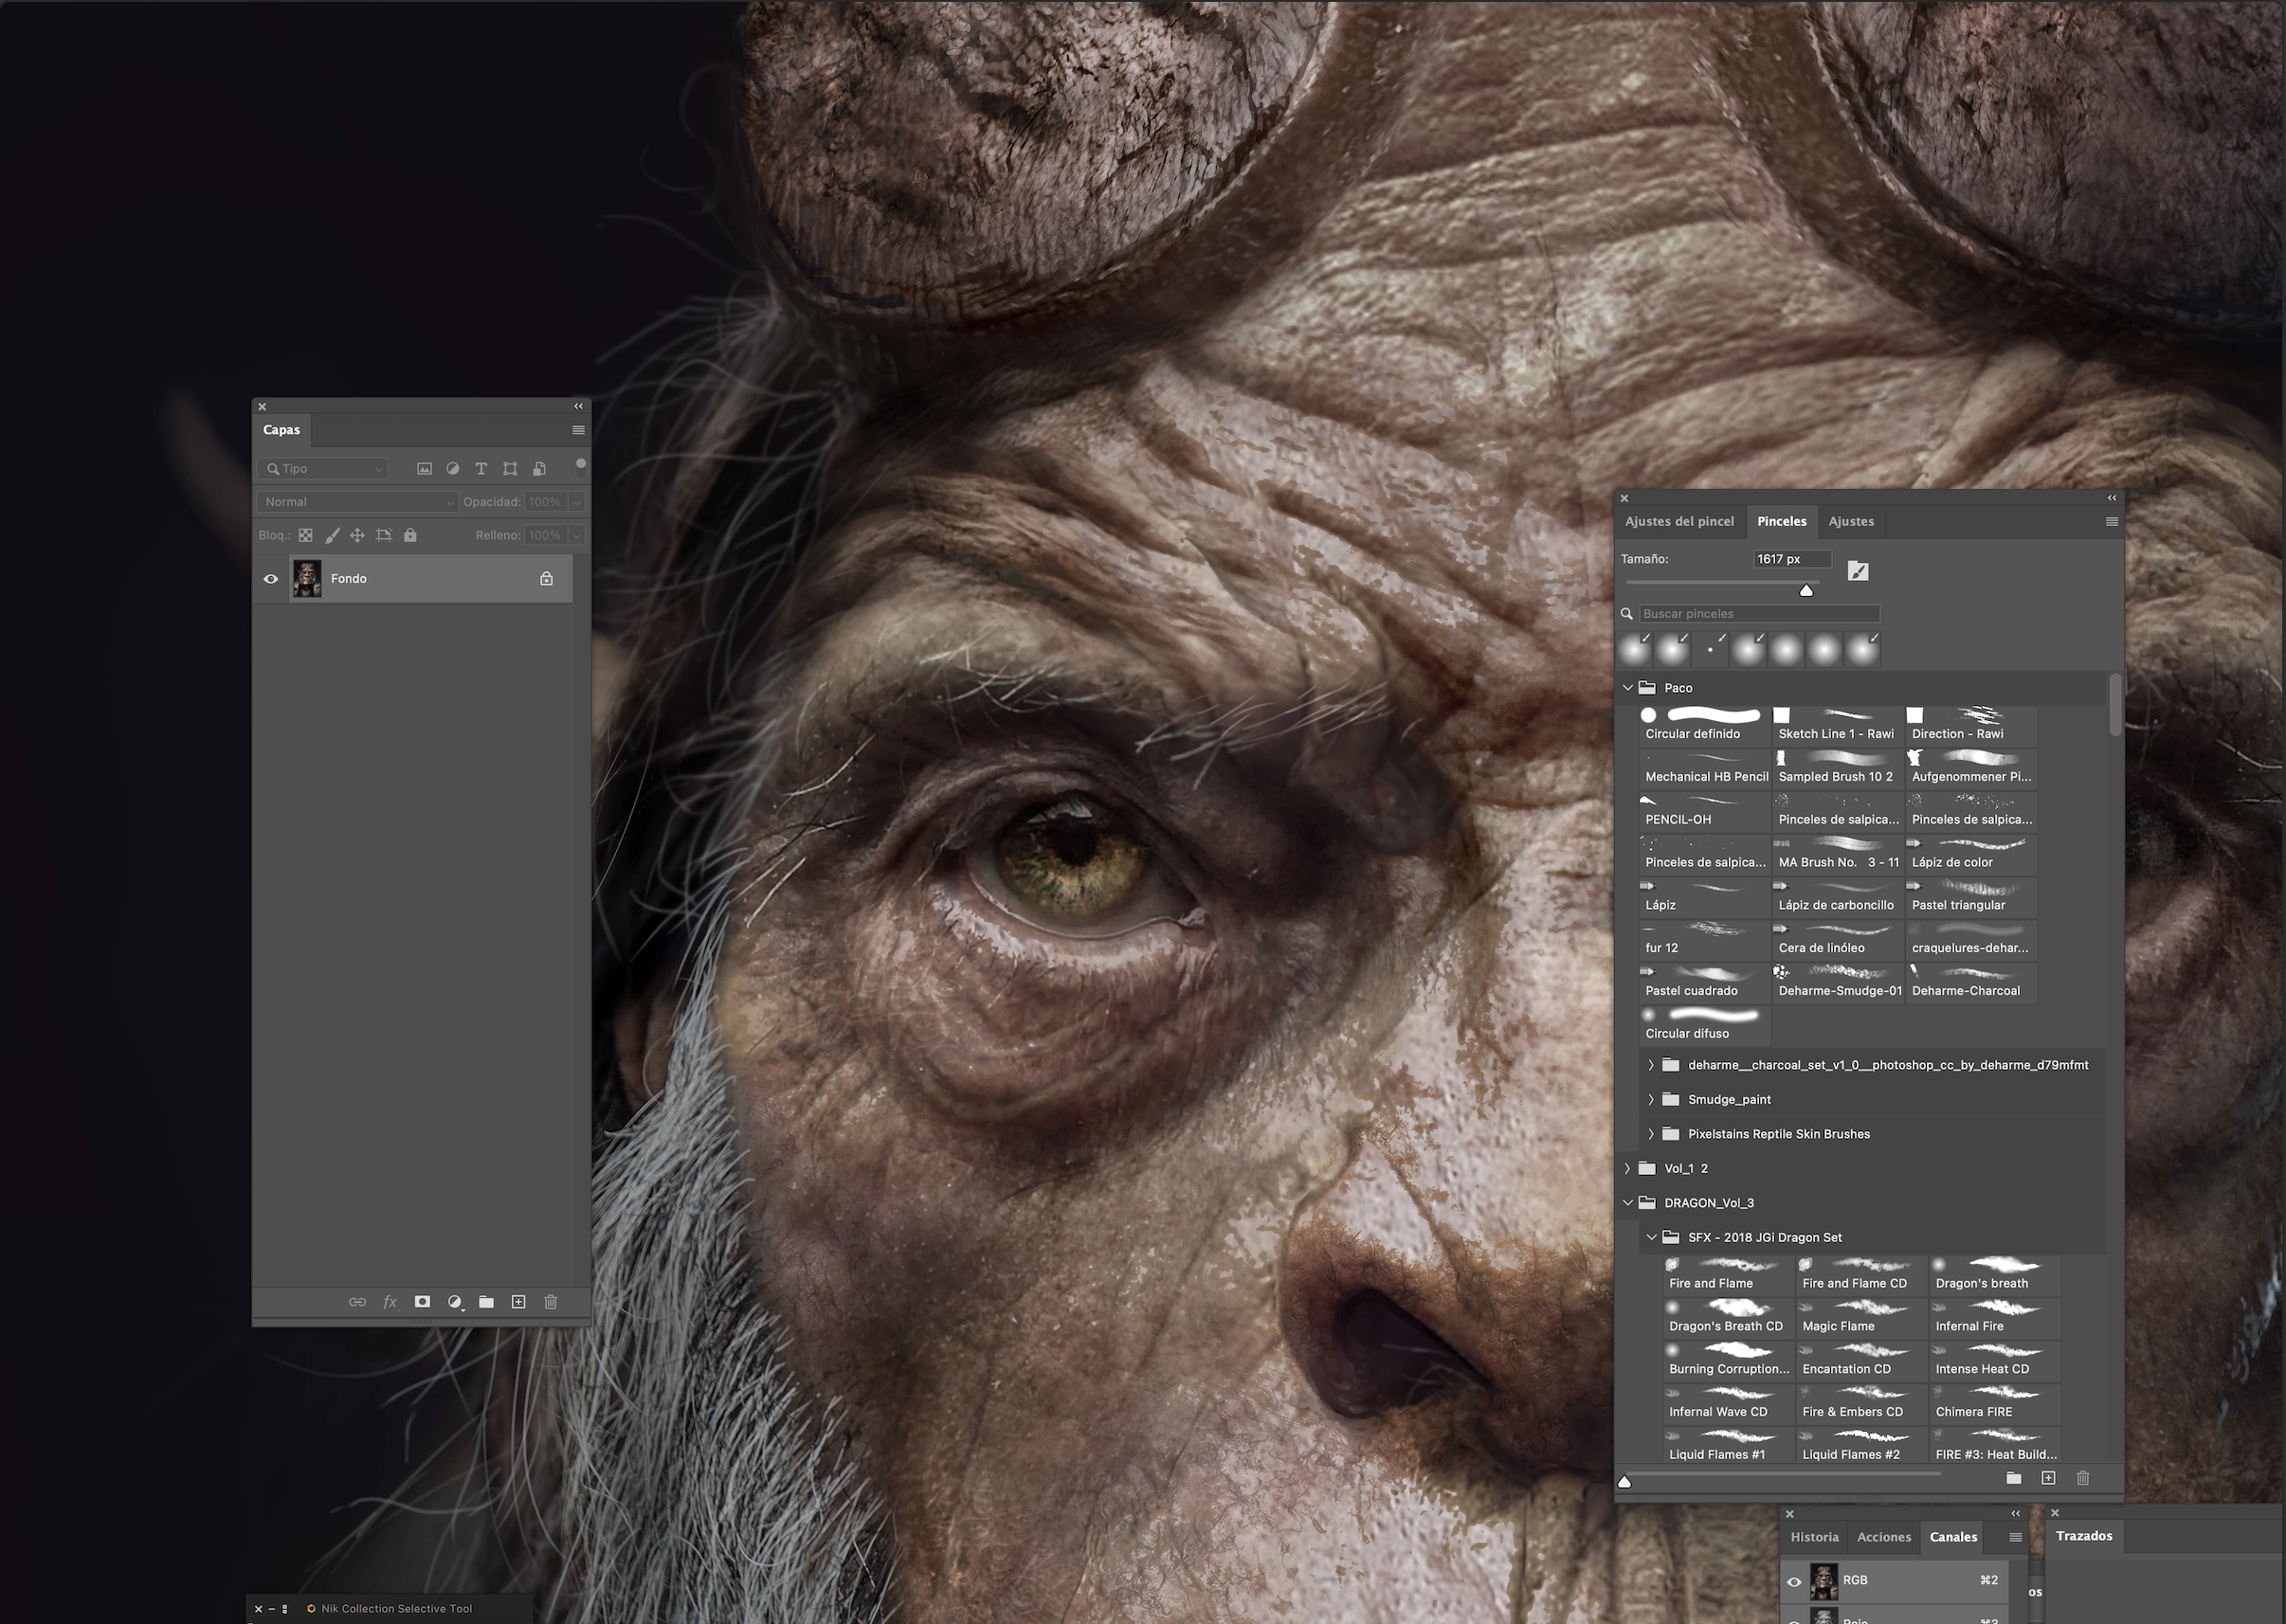
Task: Create new adjustment layer icon
Action: (x=455, y=1302)
